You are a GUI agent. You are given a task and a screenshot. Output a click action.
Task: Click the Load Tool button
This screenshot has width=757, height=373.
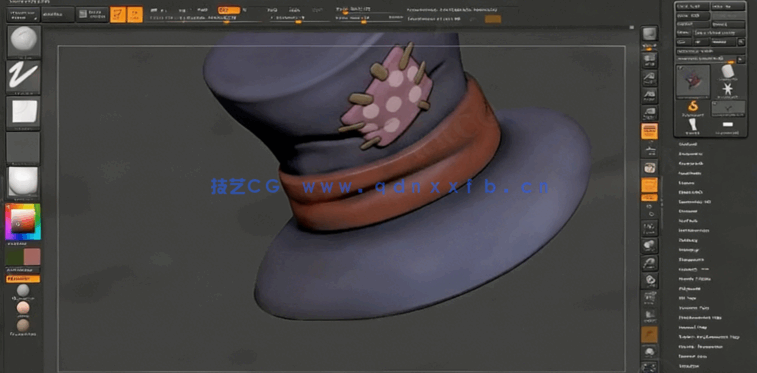click(692, 6)
